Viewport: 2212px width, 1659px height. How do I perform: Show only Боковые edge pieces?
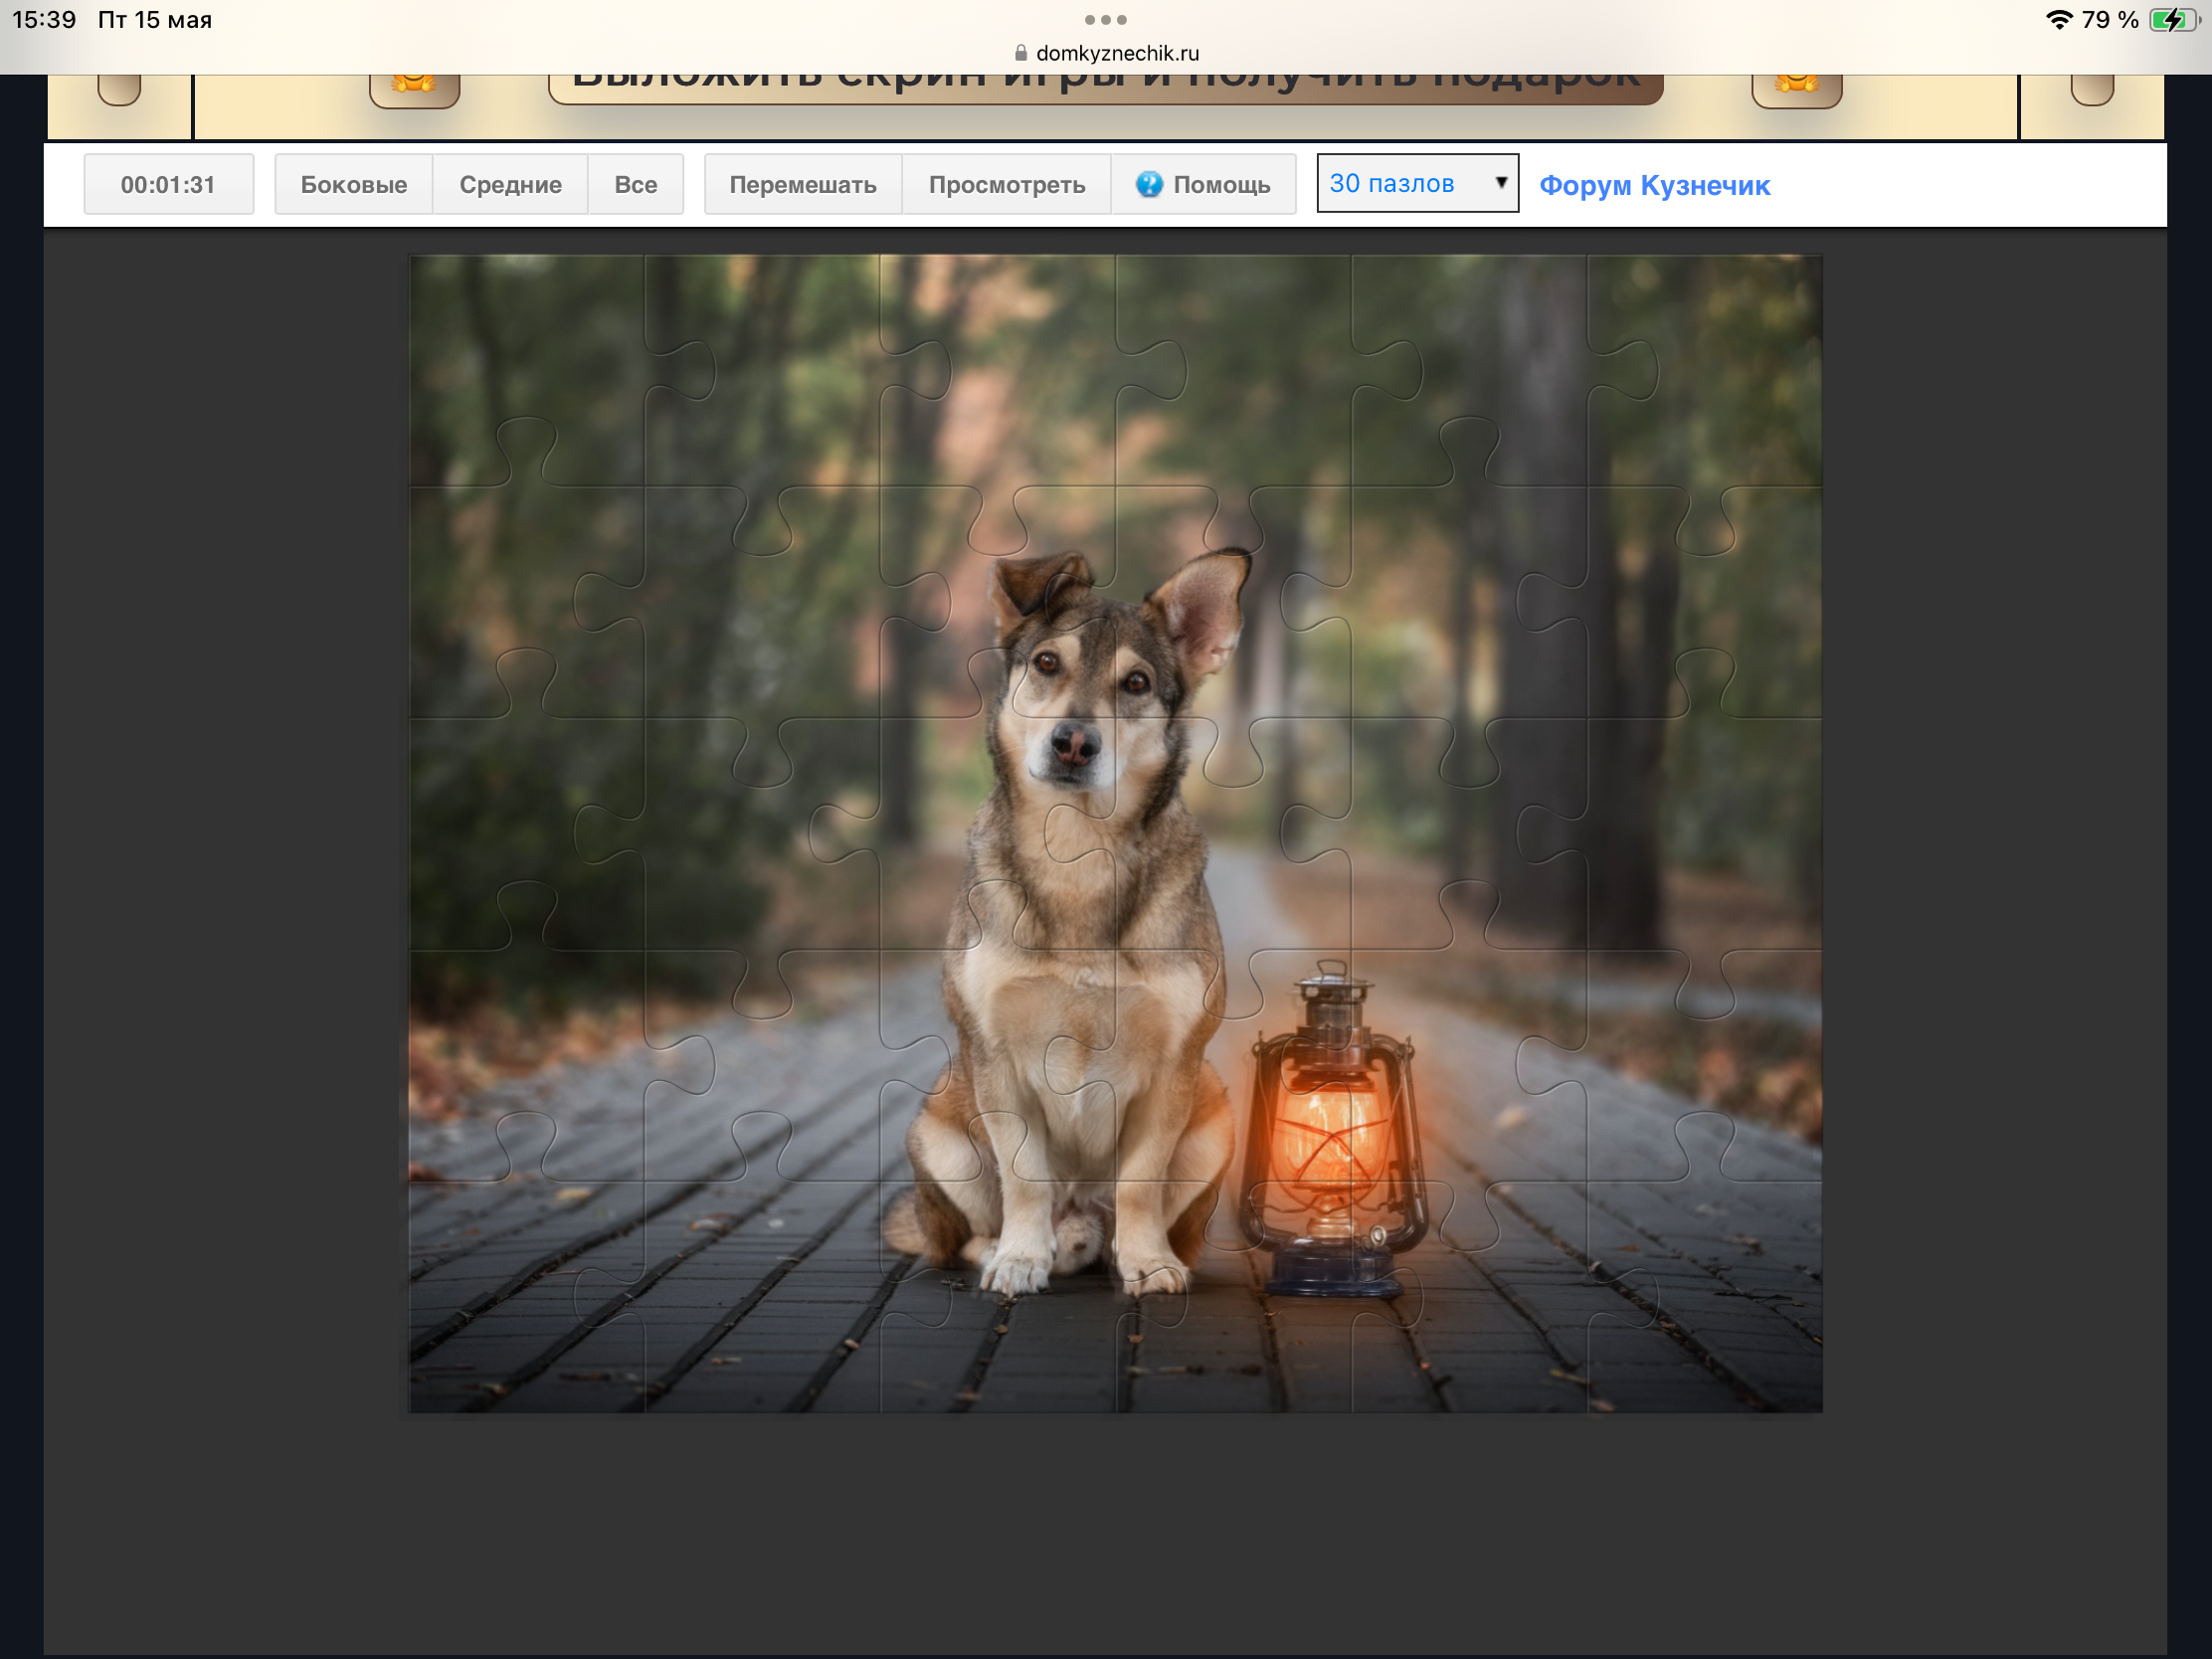[354, 184]
